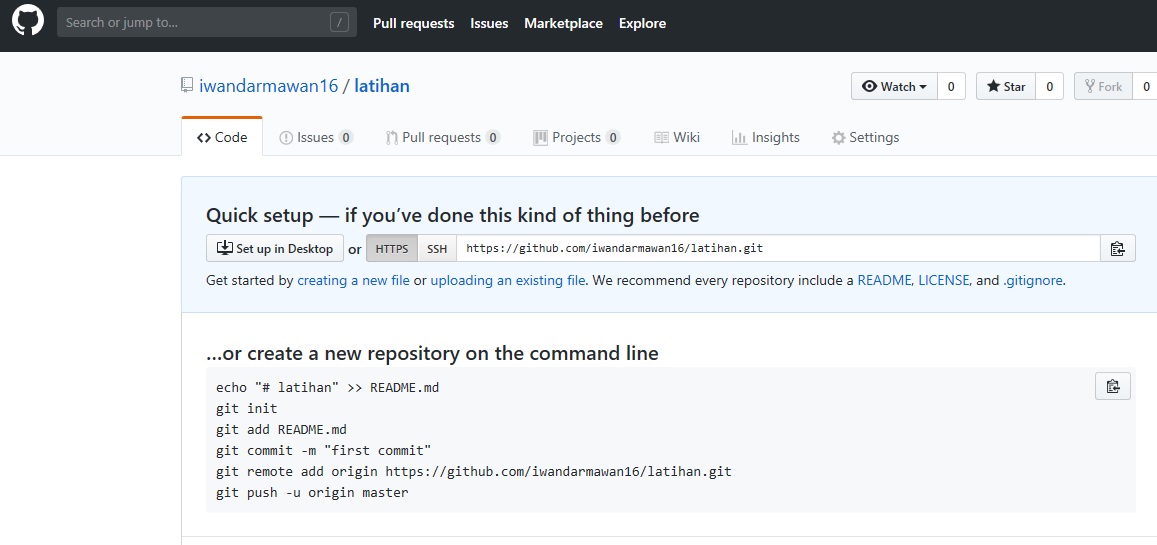Switch clone URL to SSH
1157x545 pixels.
(437, 249)
